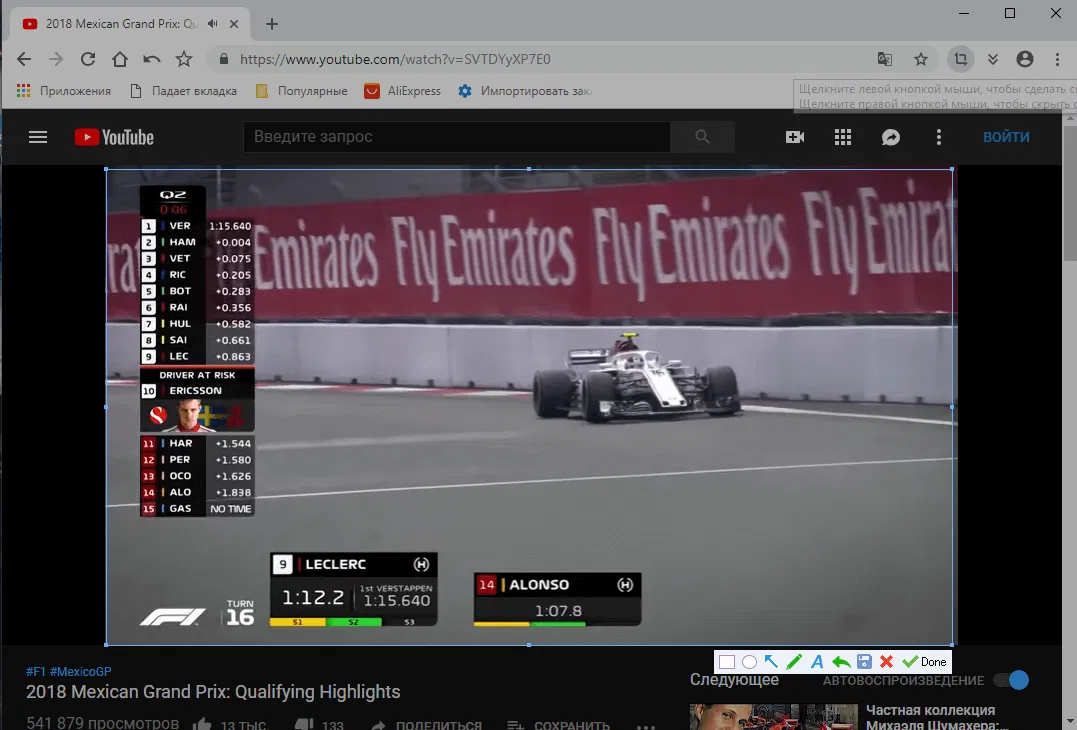Select the rectangle shape tool in screenshot toolbar

[727, 662]
